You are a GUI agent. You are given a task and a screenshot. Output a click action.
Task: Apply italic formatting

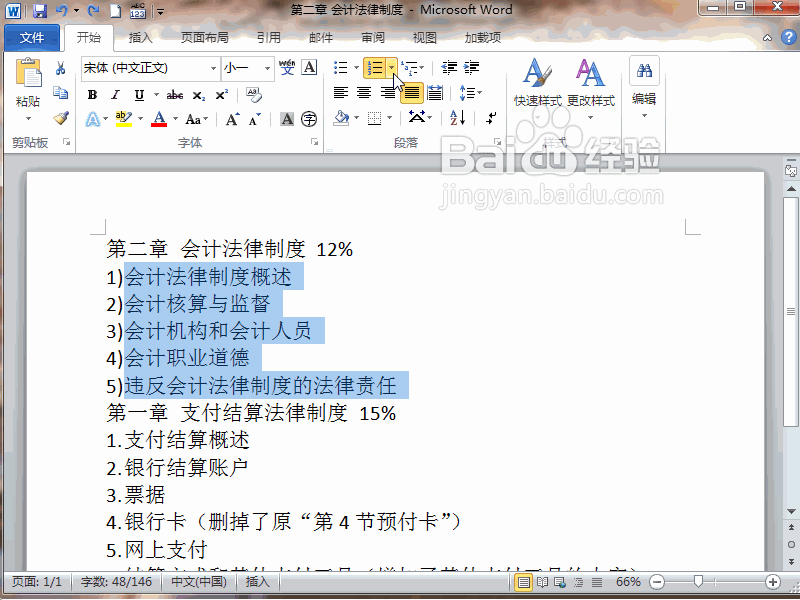tap(115, 94)
